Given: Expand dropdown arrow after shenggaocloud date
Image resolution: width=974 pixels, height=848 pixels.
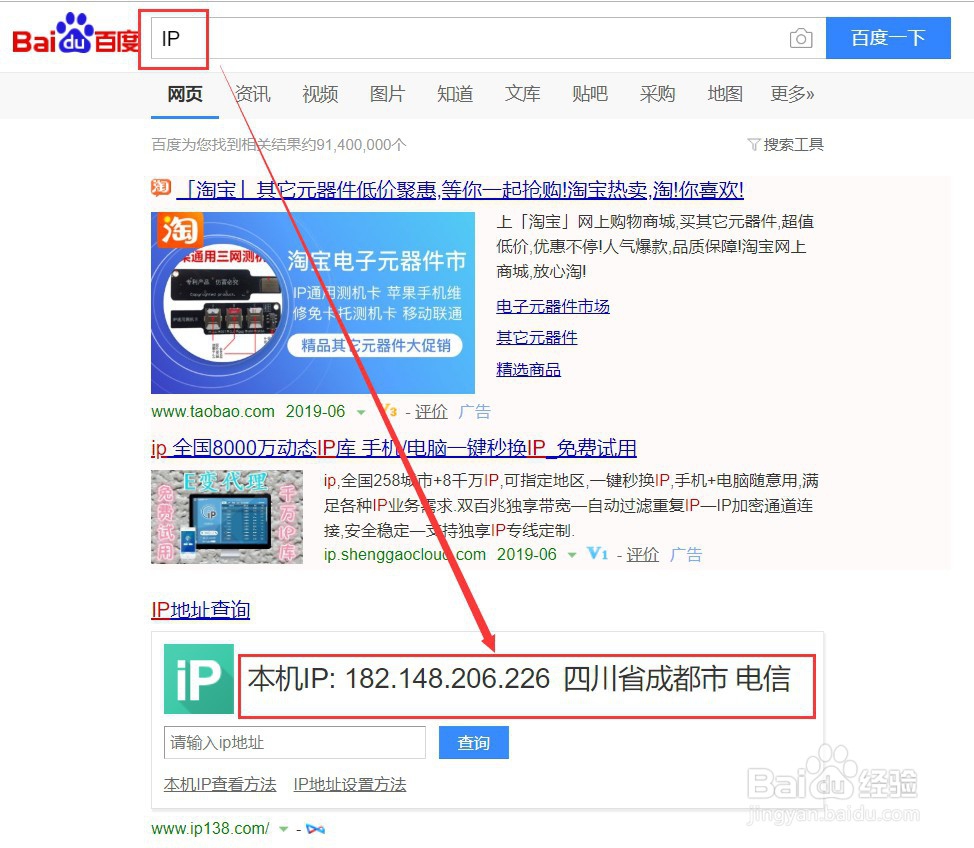Looking at the screenshot, I should [x=571, y=555].
